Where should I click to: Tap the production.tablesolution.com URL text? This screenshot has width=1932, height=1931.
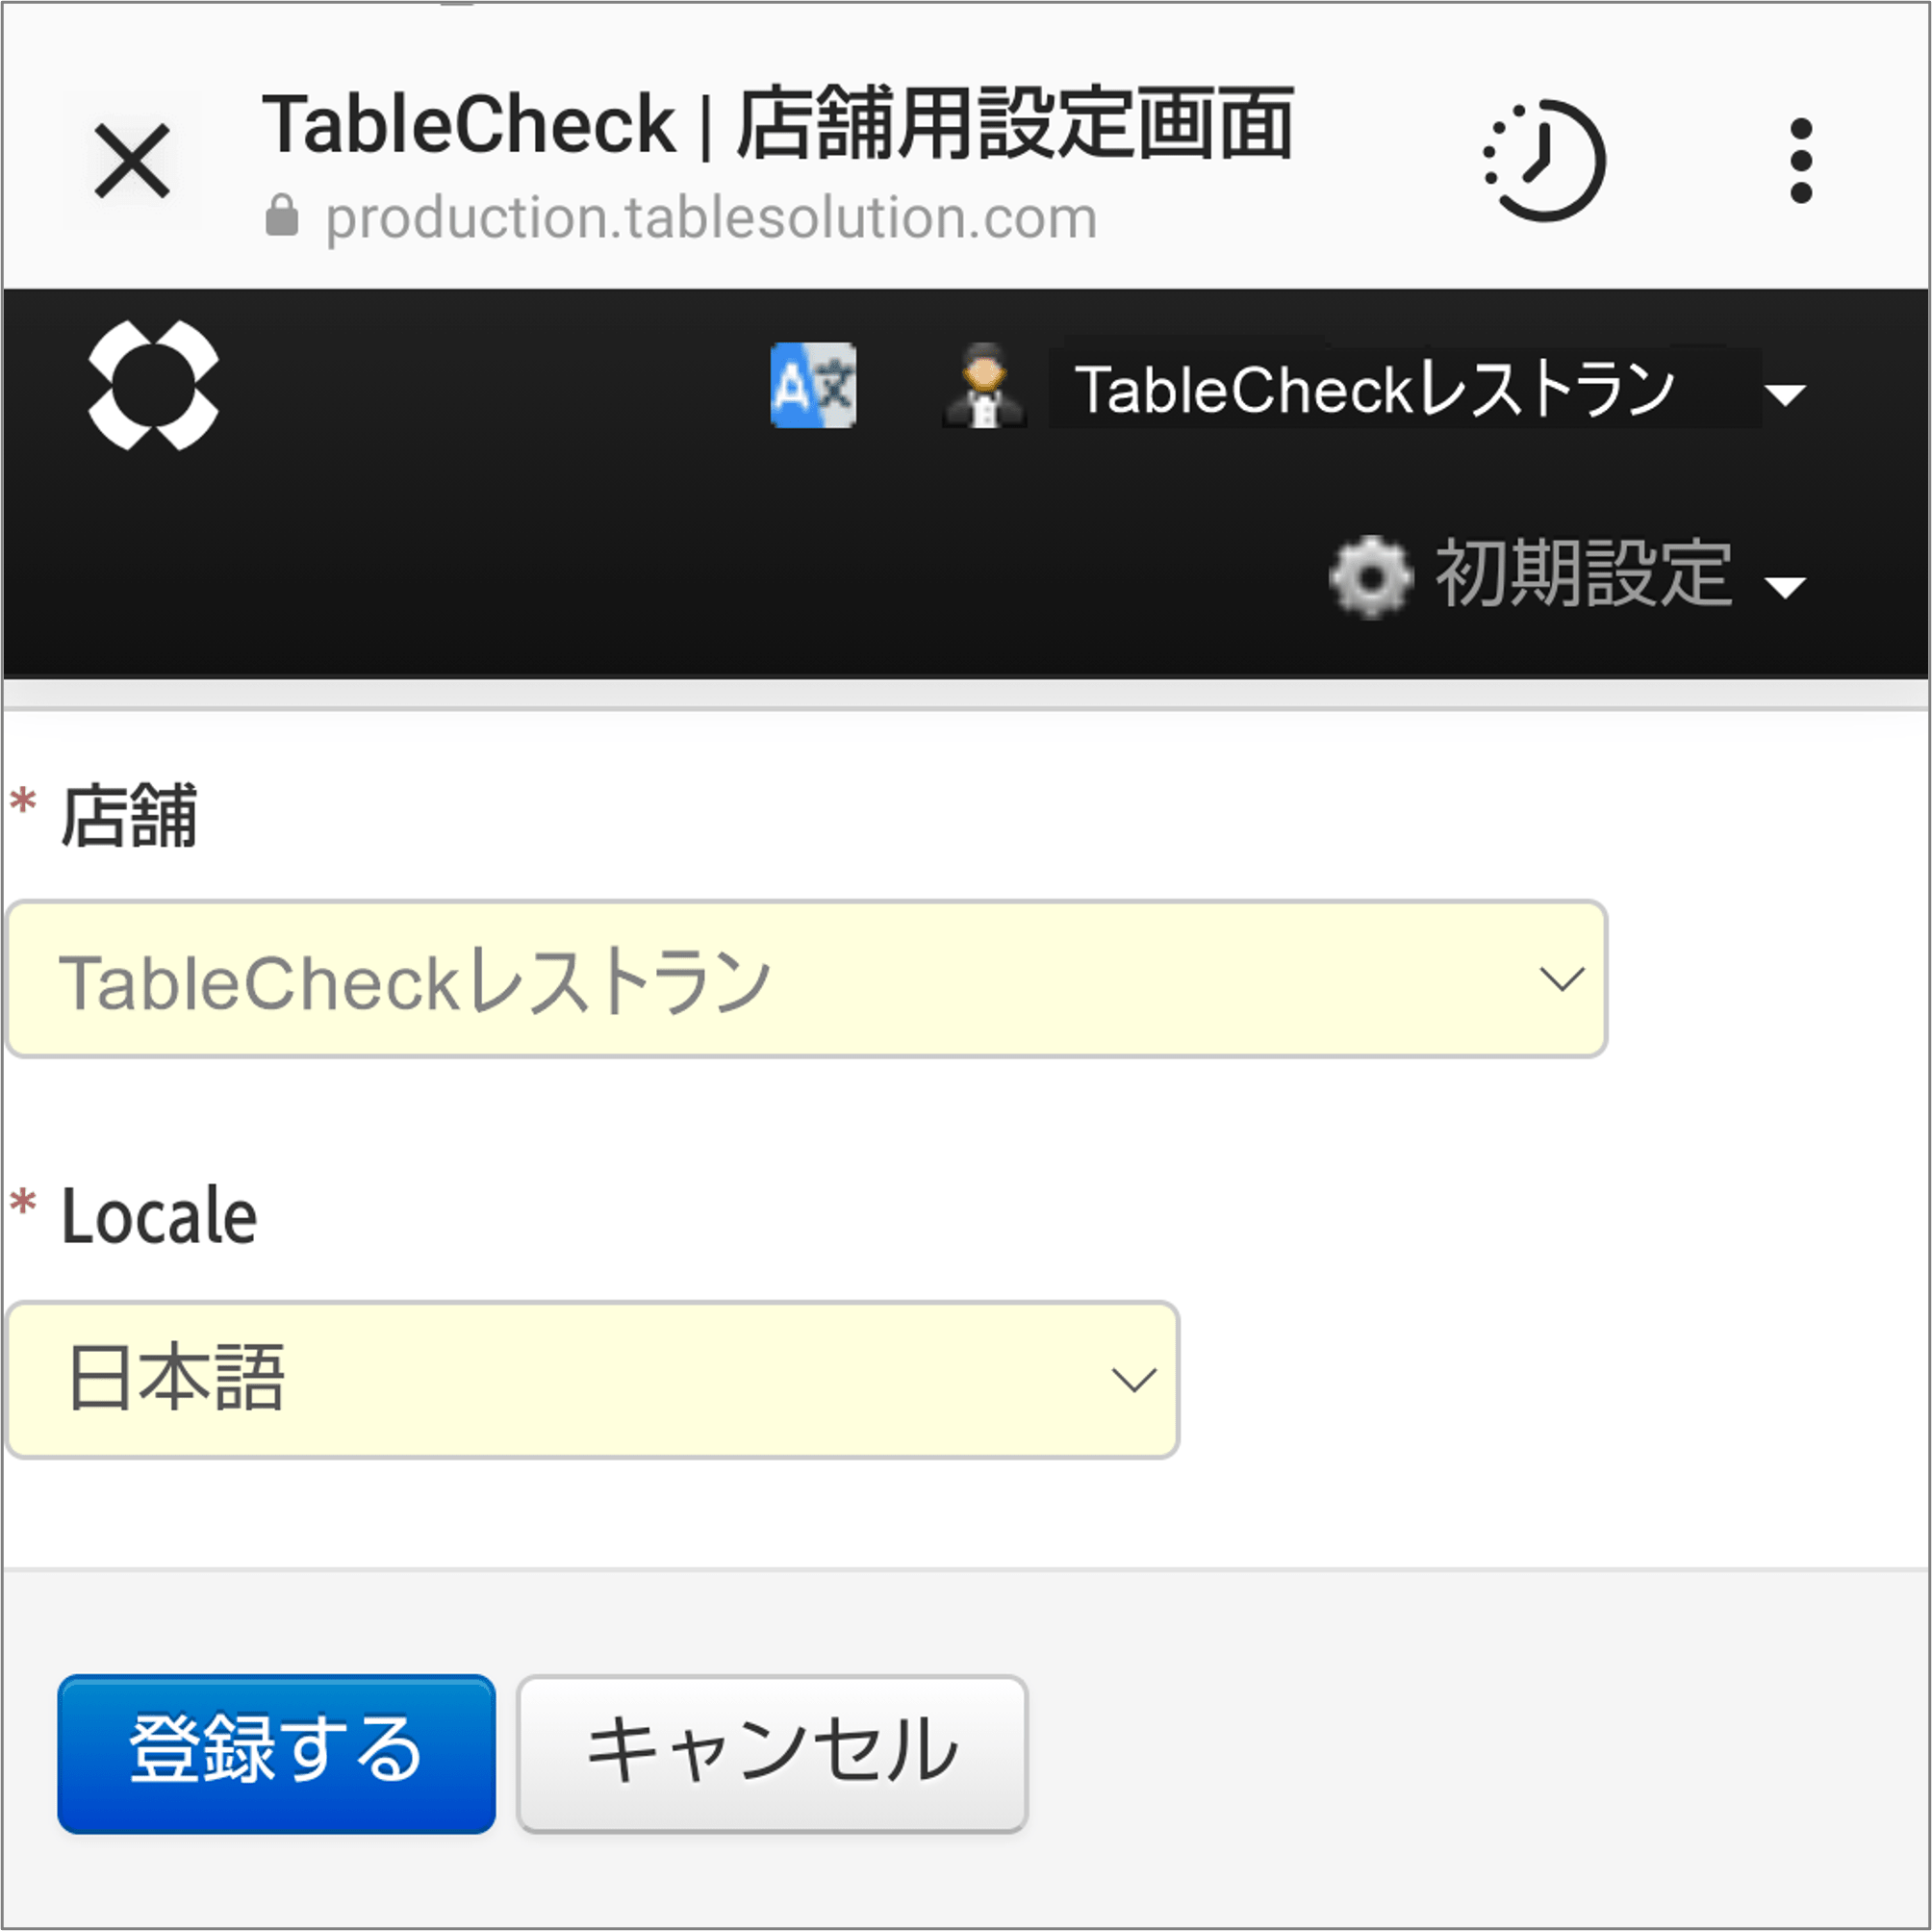(711, 217)
